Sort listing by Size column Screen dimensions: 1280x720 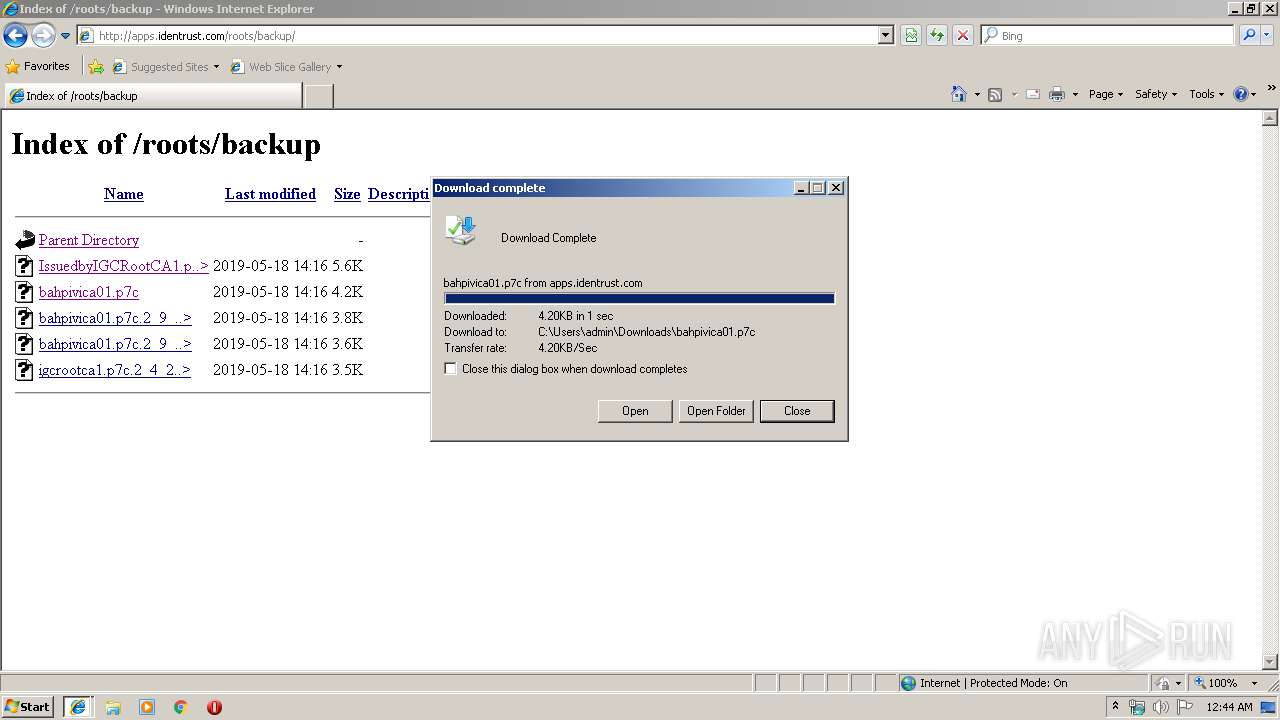[347, 194]
